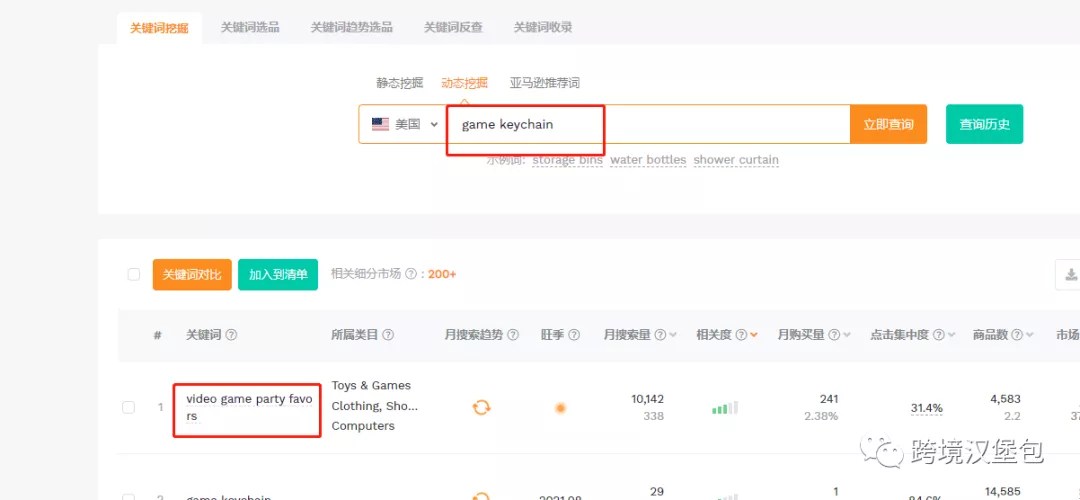Viewport: 1080px width, 500px height.
Task: Toggle the select-all checkbox beside 关键词对比
Action: tap(134, 275)
